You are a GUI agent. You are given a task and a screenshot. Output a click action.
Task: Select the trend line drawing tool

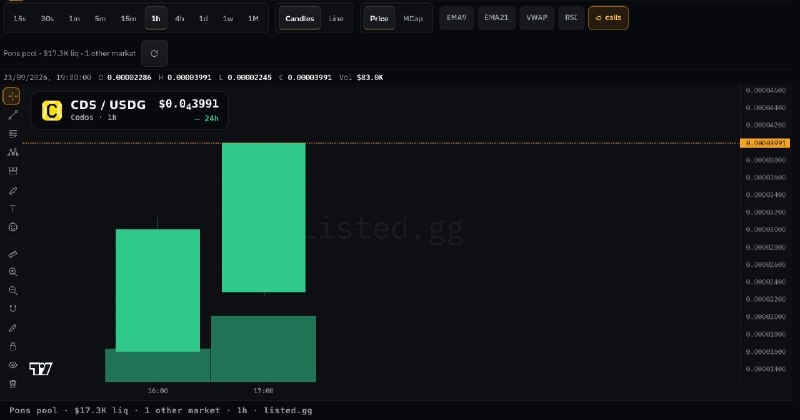coord(13,115)
